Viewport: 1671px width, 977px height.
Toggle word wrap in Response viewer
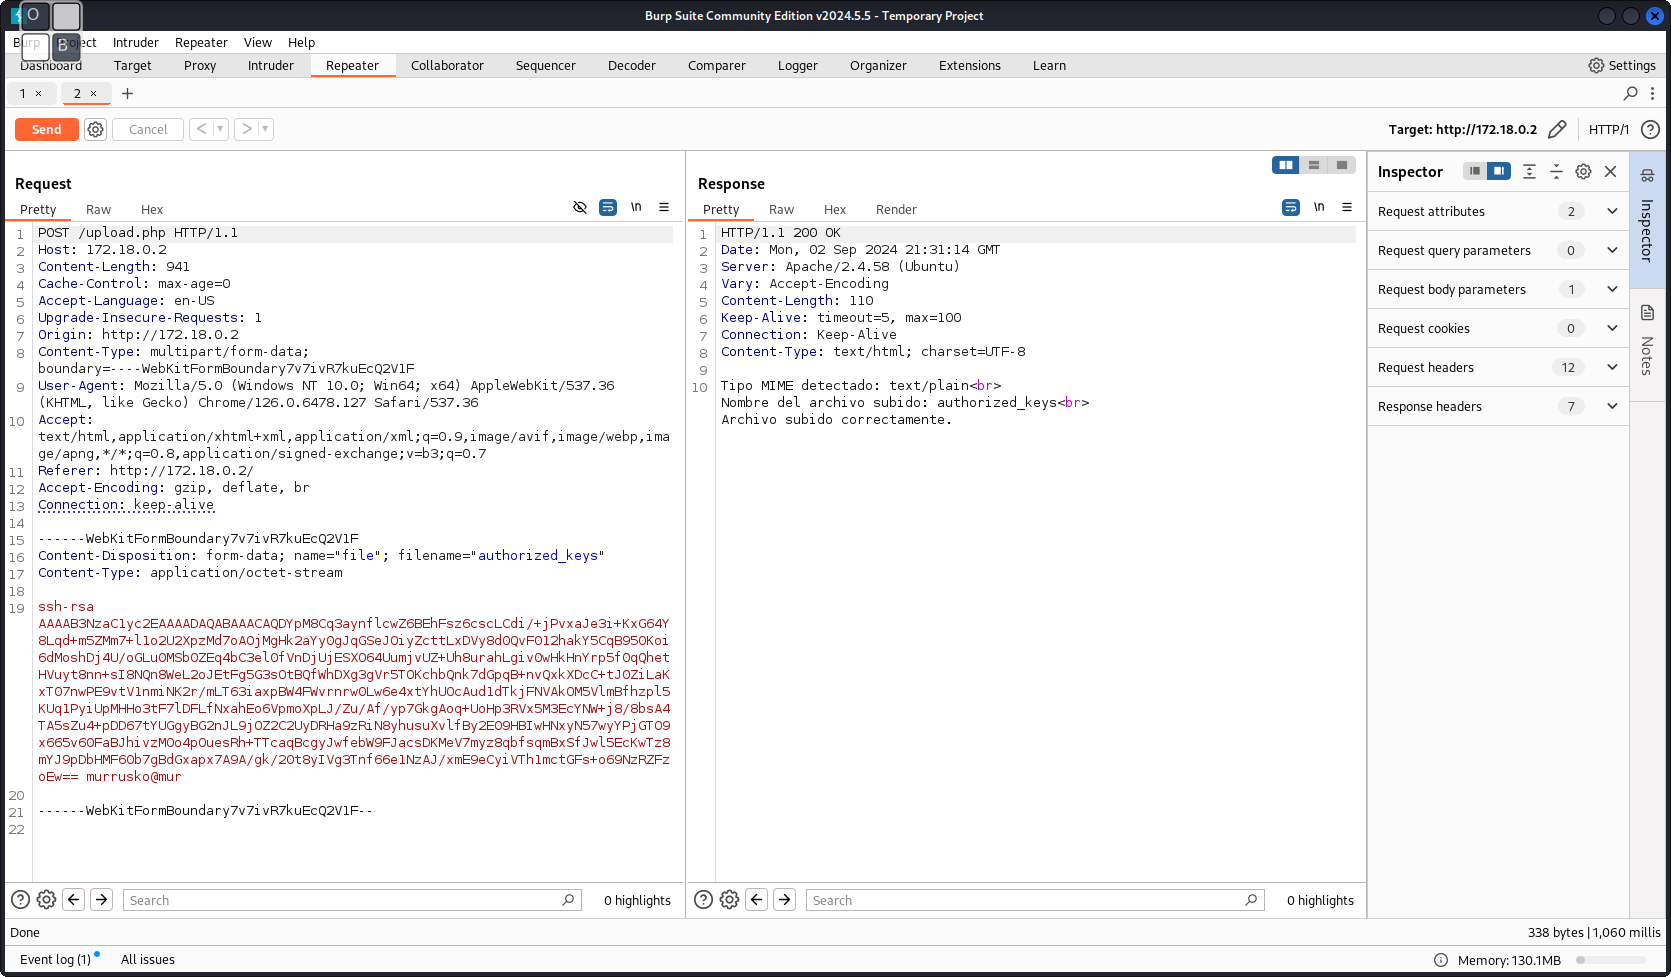1291,207
